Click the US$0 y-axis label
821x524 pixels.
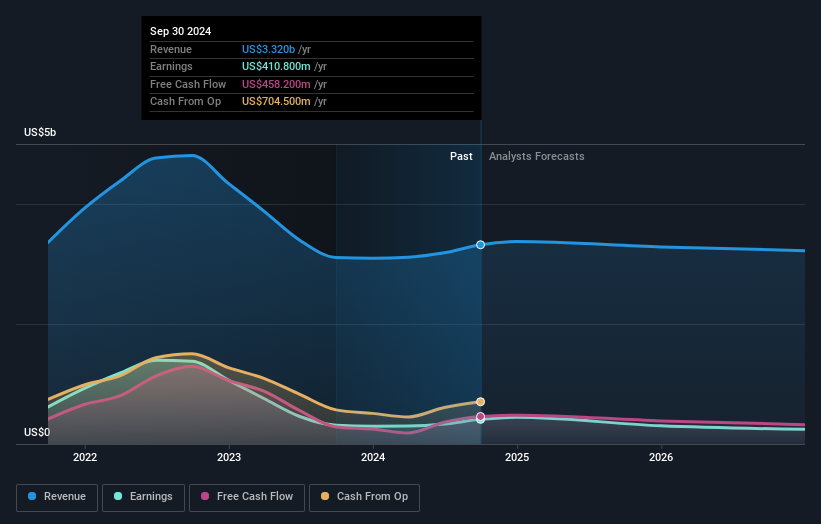click(37, 432)
